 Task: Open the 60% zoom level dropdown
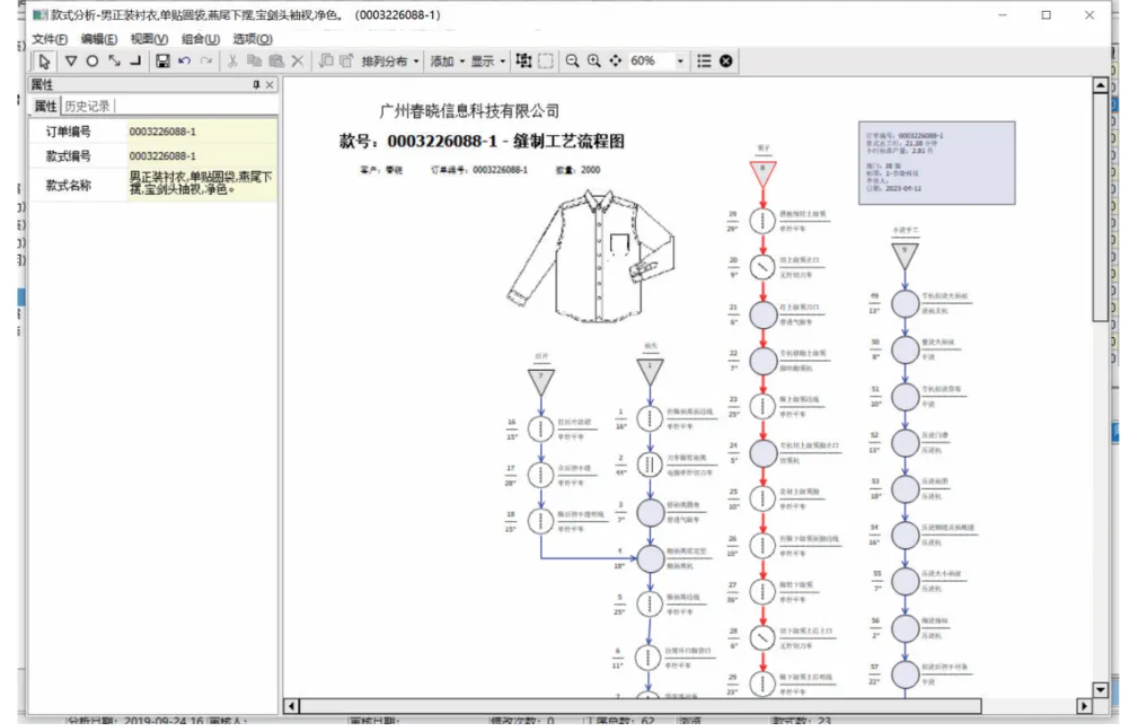point(681,61)
